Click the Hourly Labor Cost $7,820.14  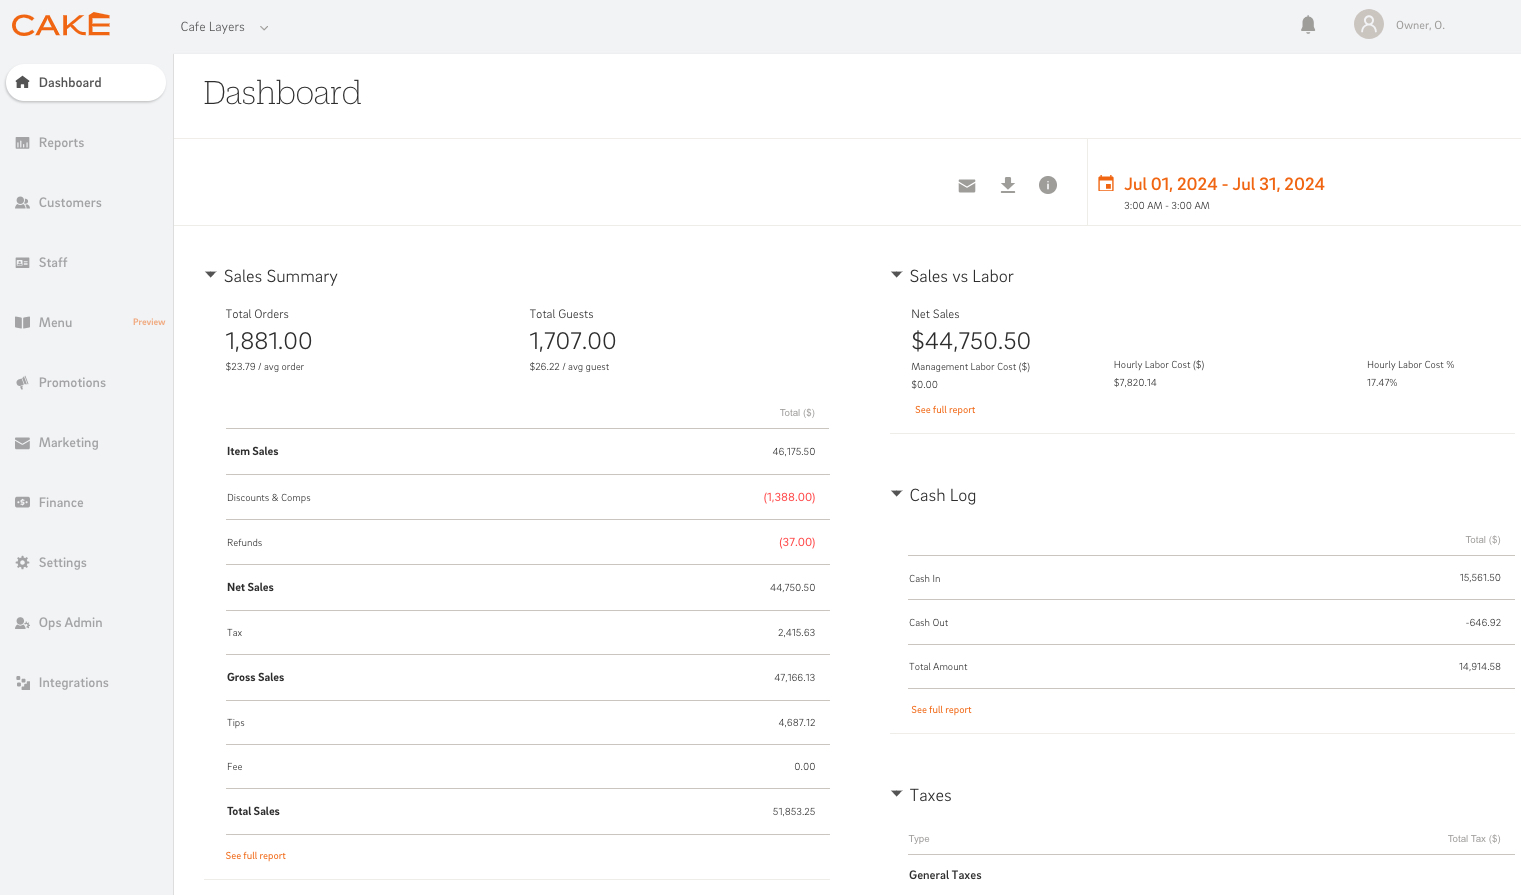coord(1135,383)
